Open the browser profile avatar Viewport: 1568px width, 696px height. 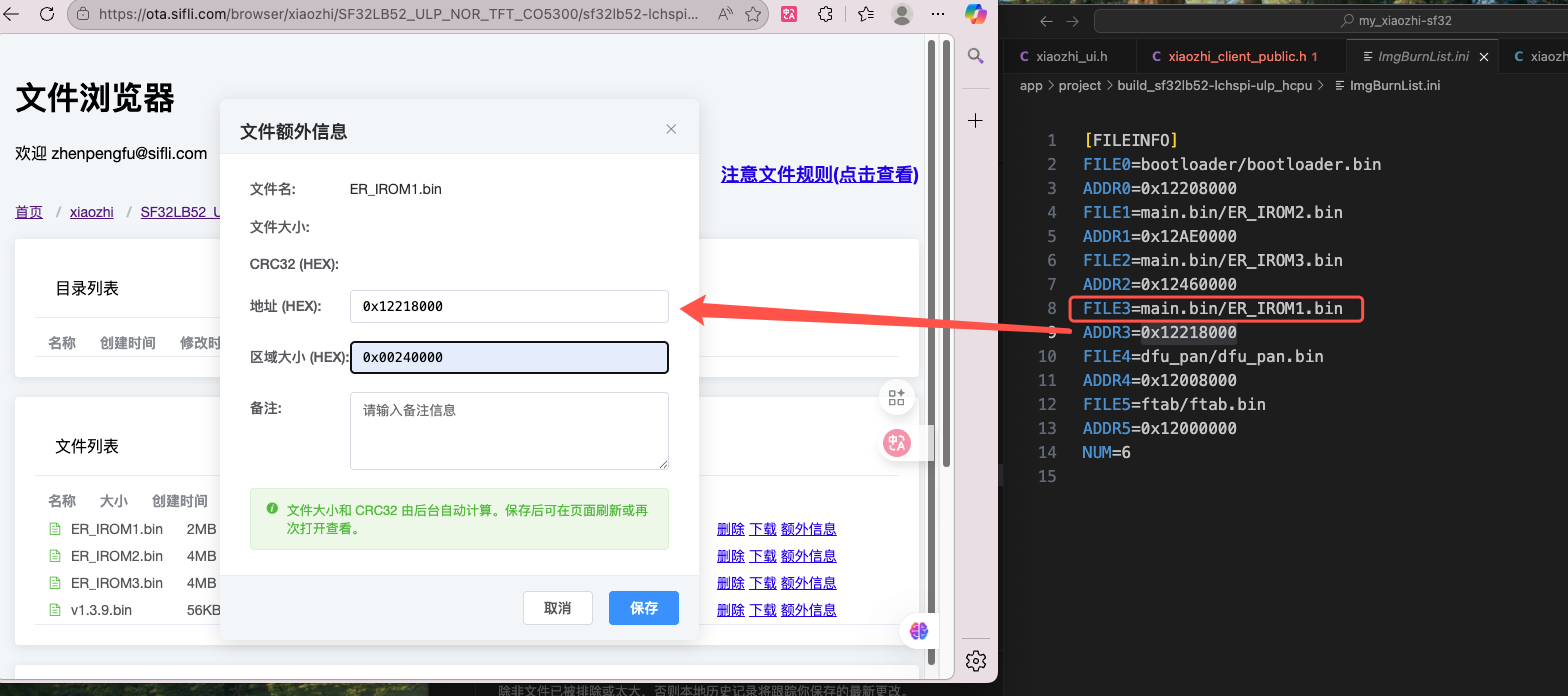[901, 15]
